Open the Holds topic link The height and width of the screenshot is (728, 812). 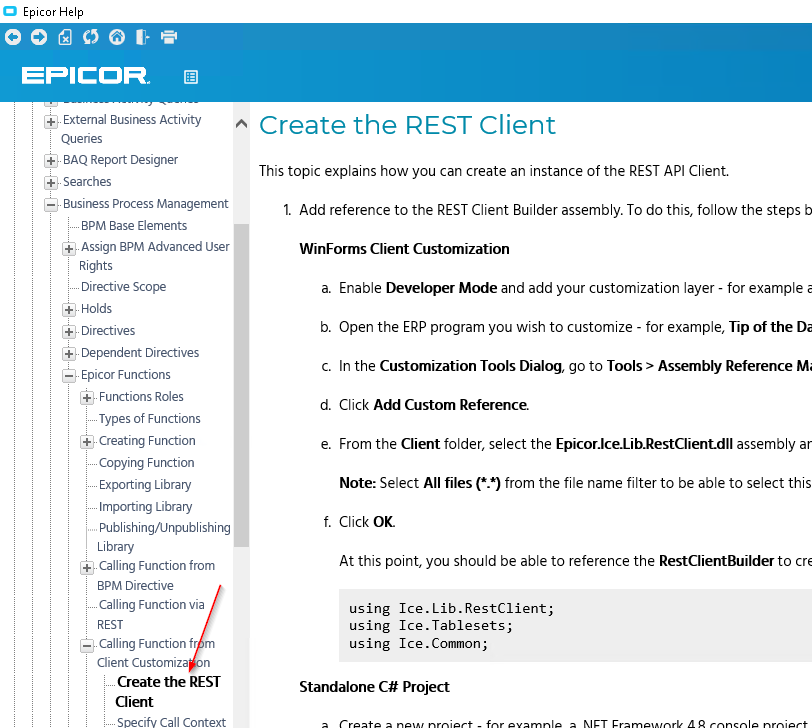tap(96, 309)
